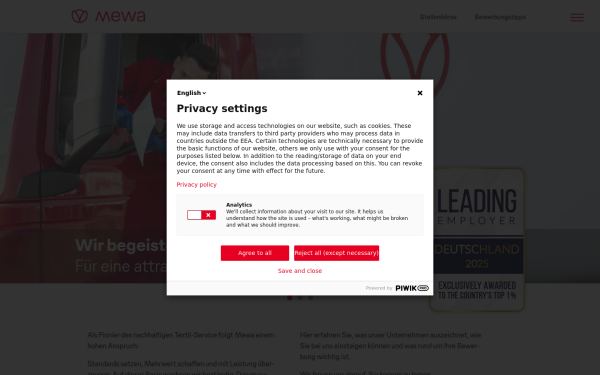
Task: Toggle the Analytics consent switch
Action: [201, 215]
